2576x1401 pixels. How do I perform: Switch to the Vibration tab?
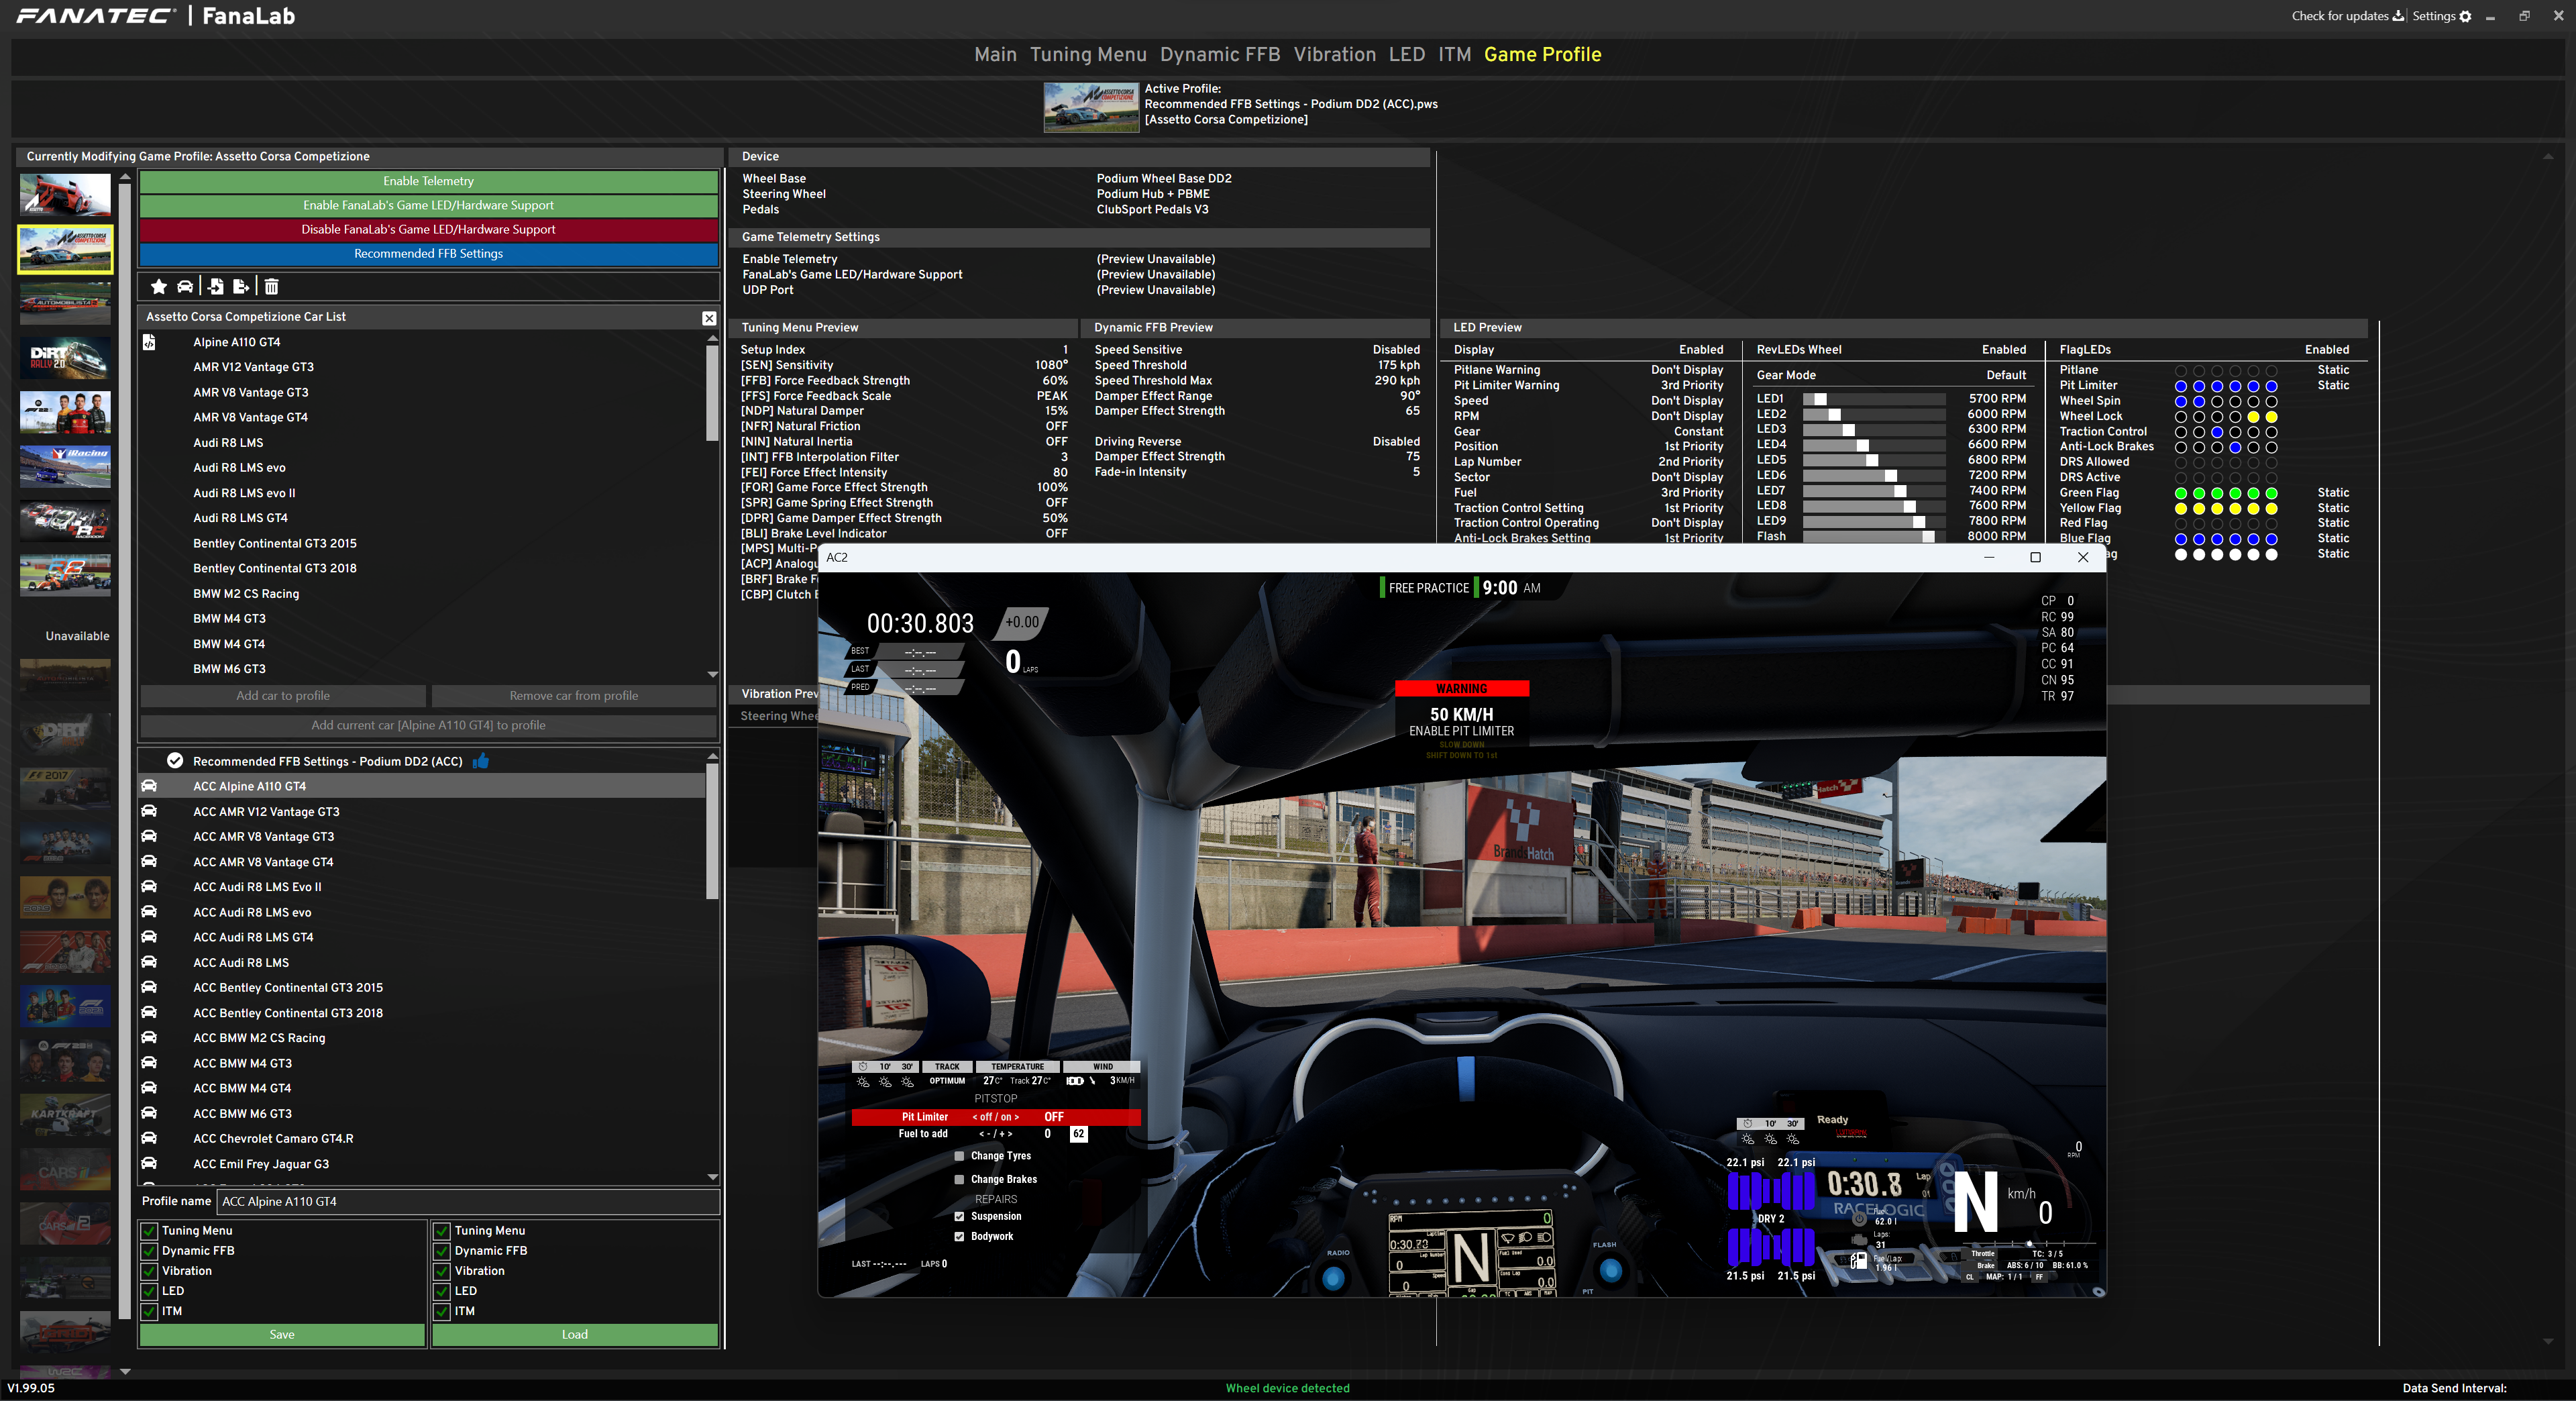pos(1335,55)
